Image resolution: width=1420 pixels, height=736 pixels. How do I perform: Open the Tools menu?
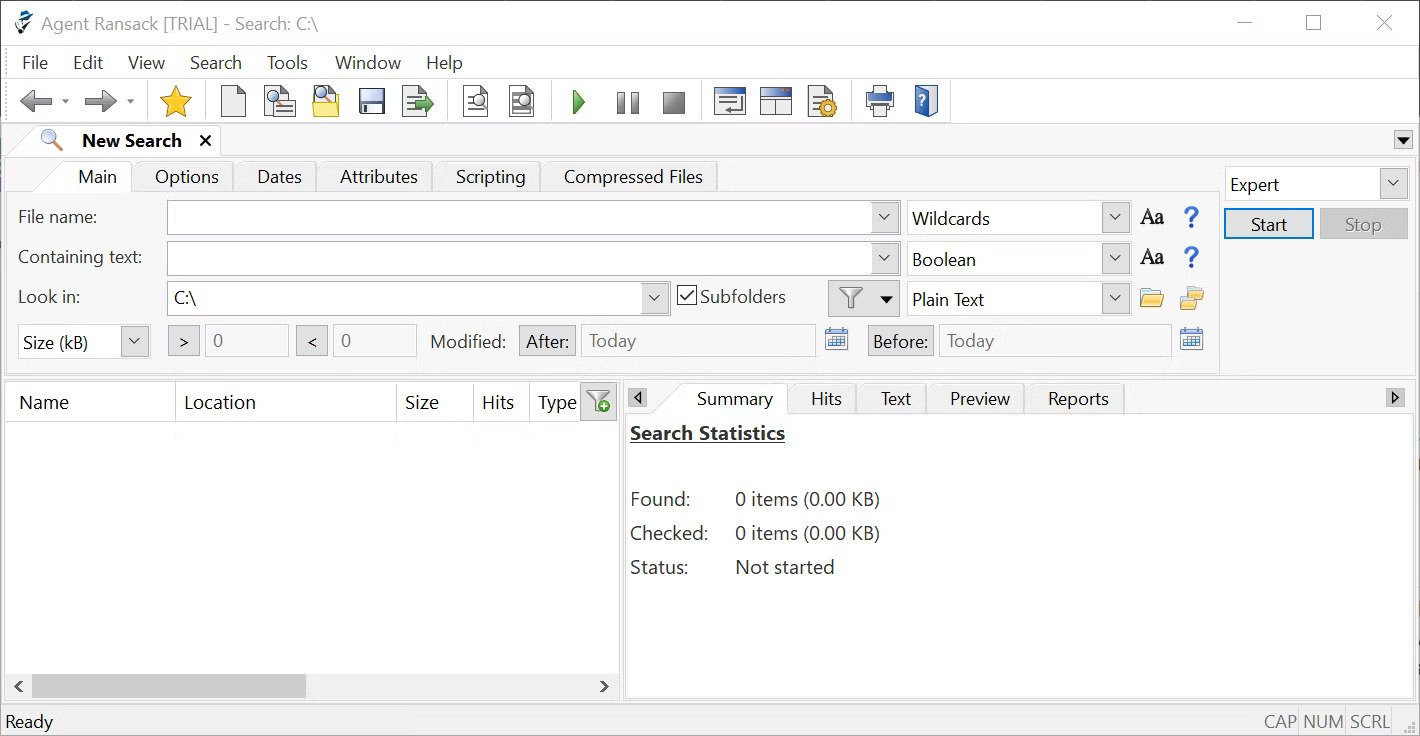click(287, 62)
